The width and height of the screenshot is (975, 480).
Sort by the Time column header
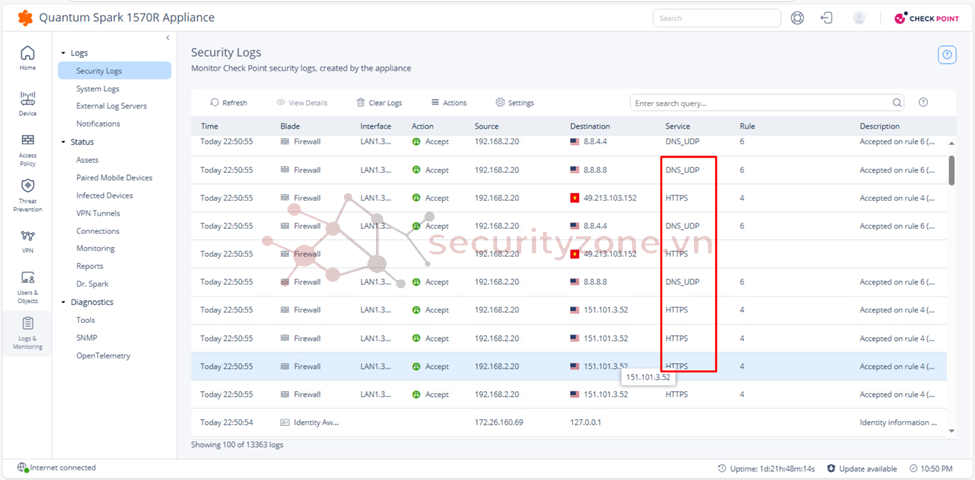click(209, 126)
